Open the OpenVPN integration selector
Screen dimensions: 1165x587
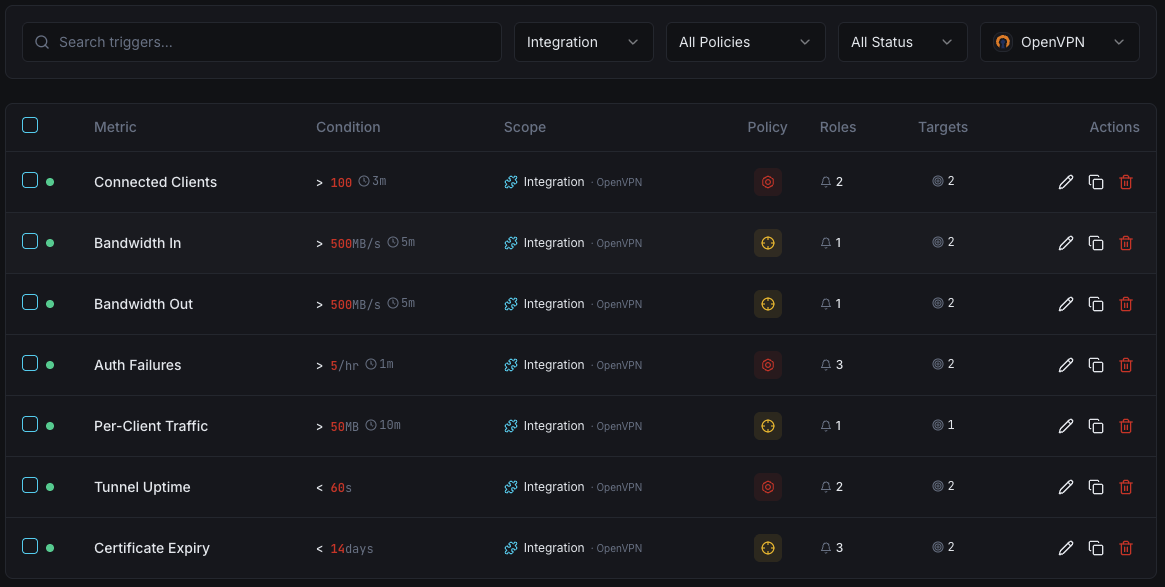click(x=1059, y=41)
